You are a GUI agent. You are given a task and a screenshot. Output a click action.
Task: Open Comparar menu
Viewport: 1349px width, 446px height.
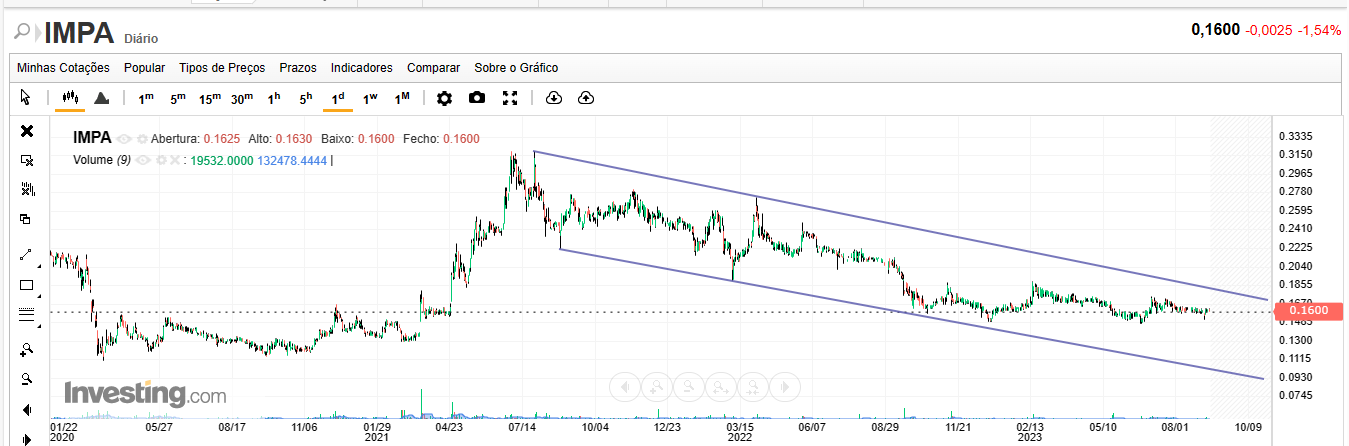click(x=434, y=68)
